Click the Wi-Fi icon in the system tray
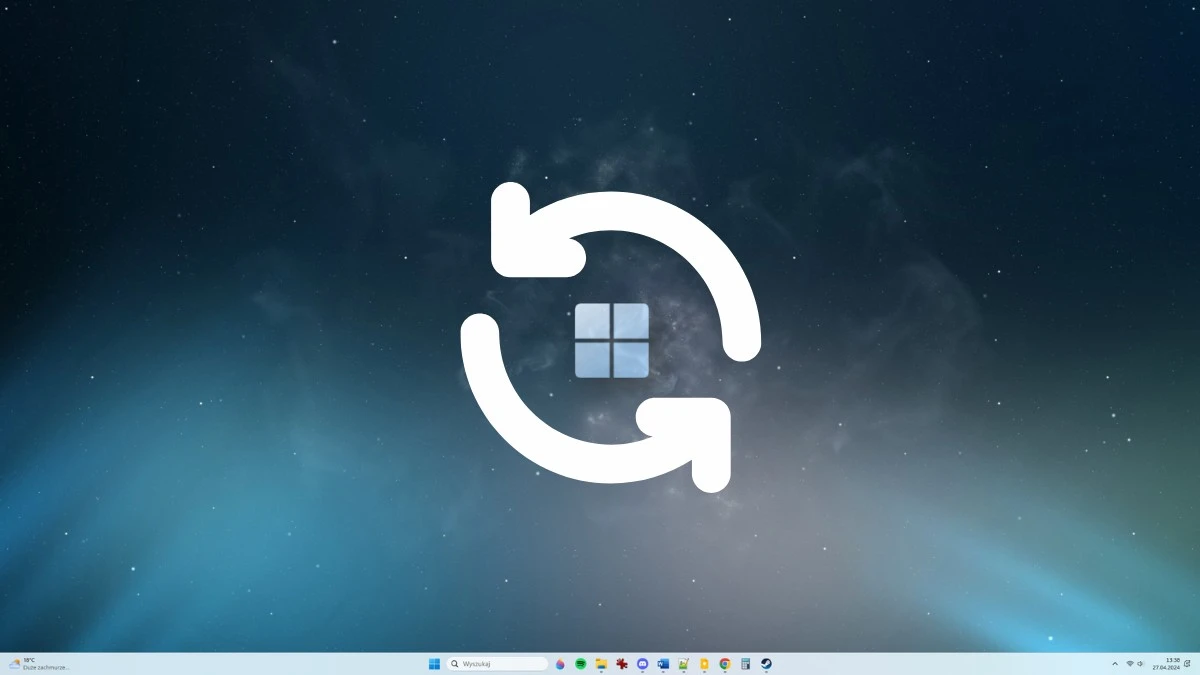1200x675 pixels. point(1130,664)
